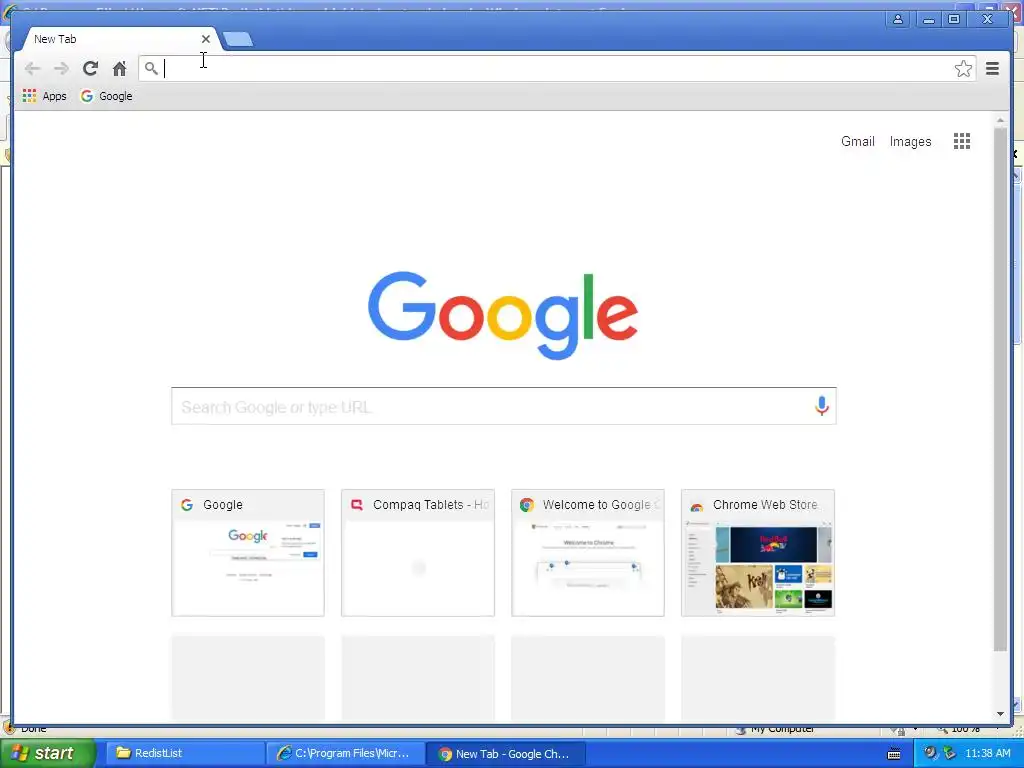
Task: Open the Images link
Action: pos(910,141)
